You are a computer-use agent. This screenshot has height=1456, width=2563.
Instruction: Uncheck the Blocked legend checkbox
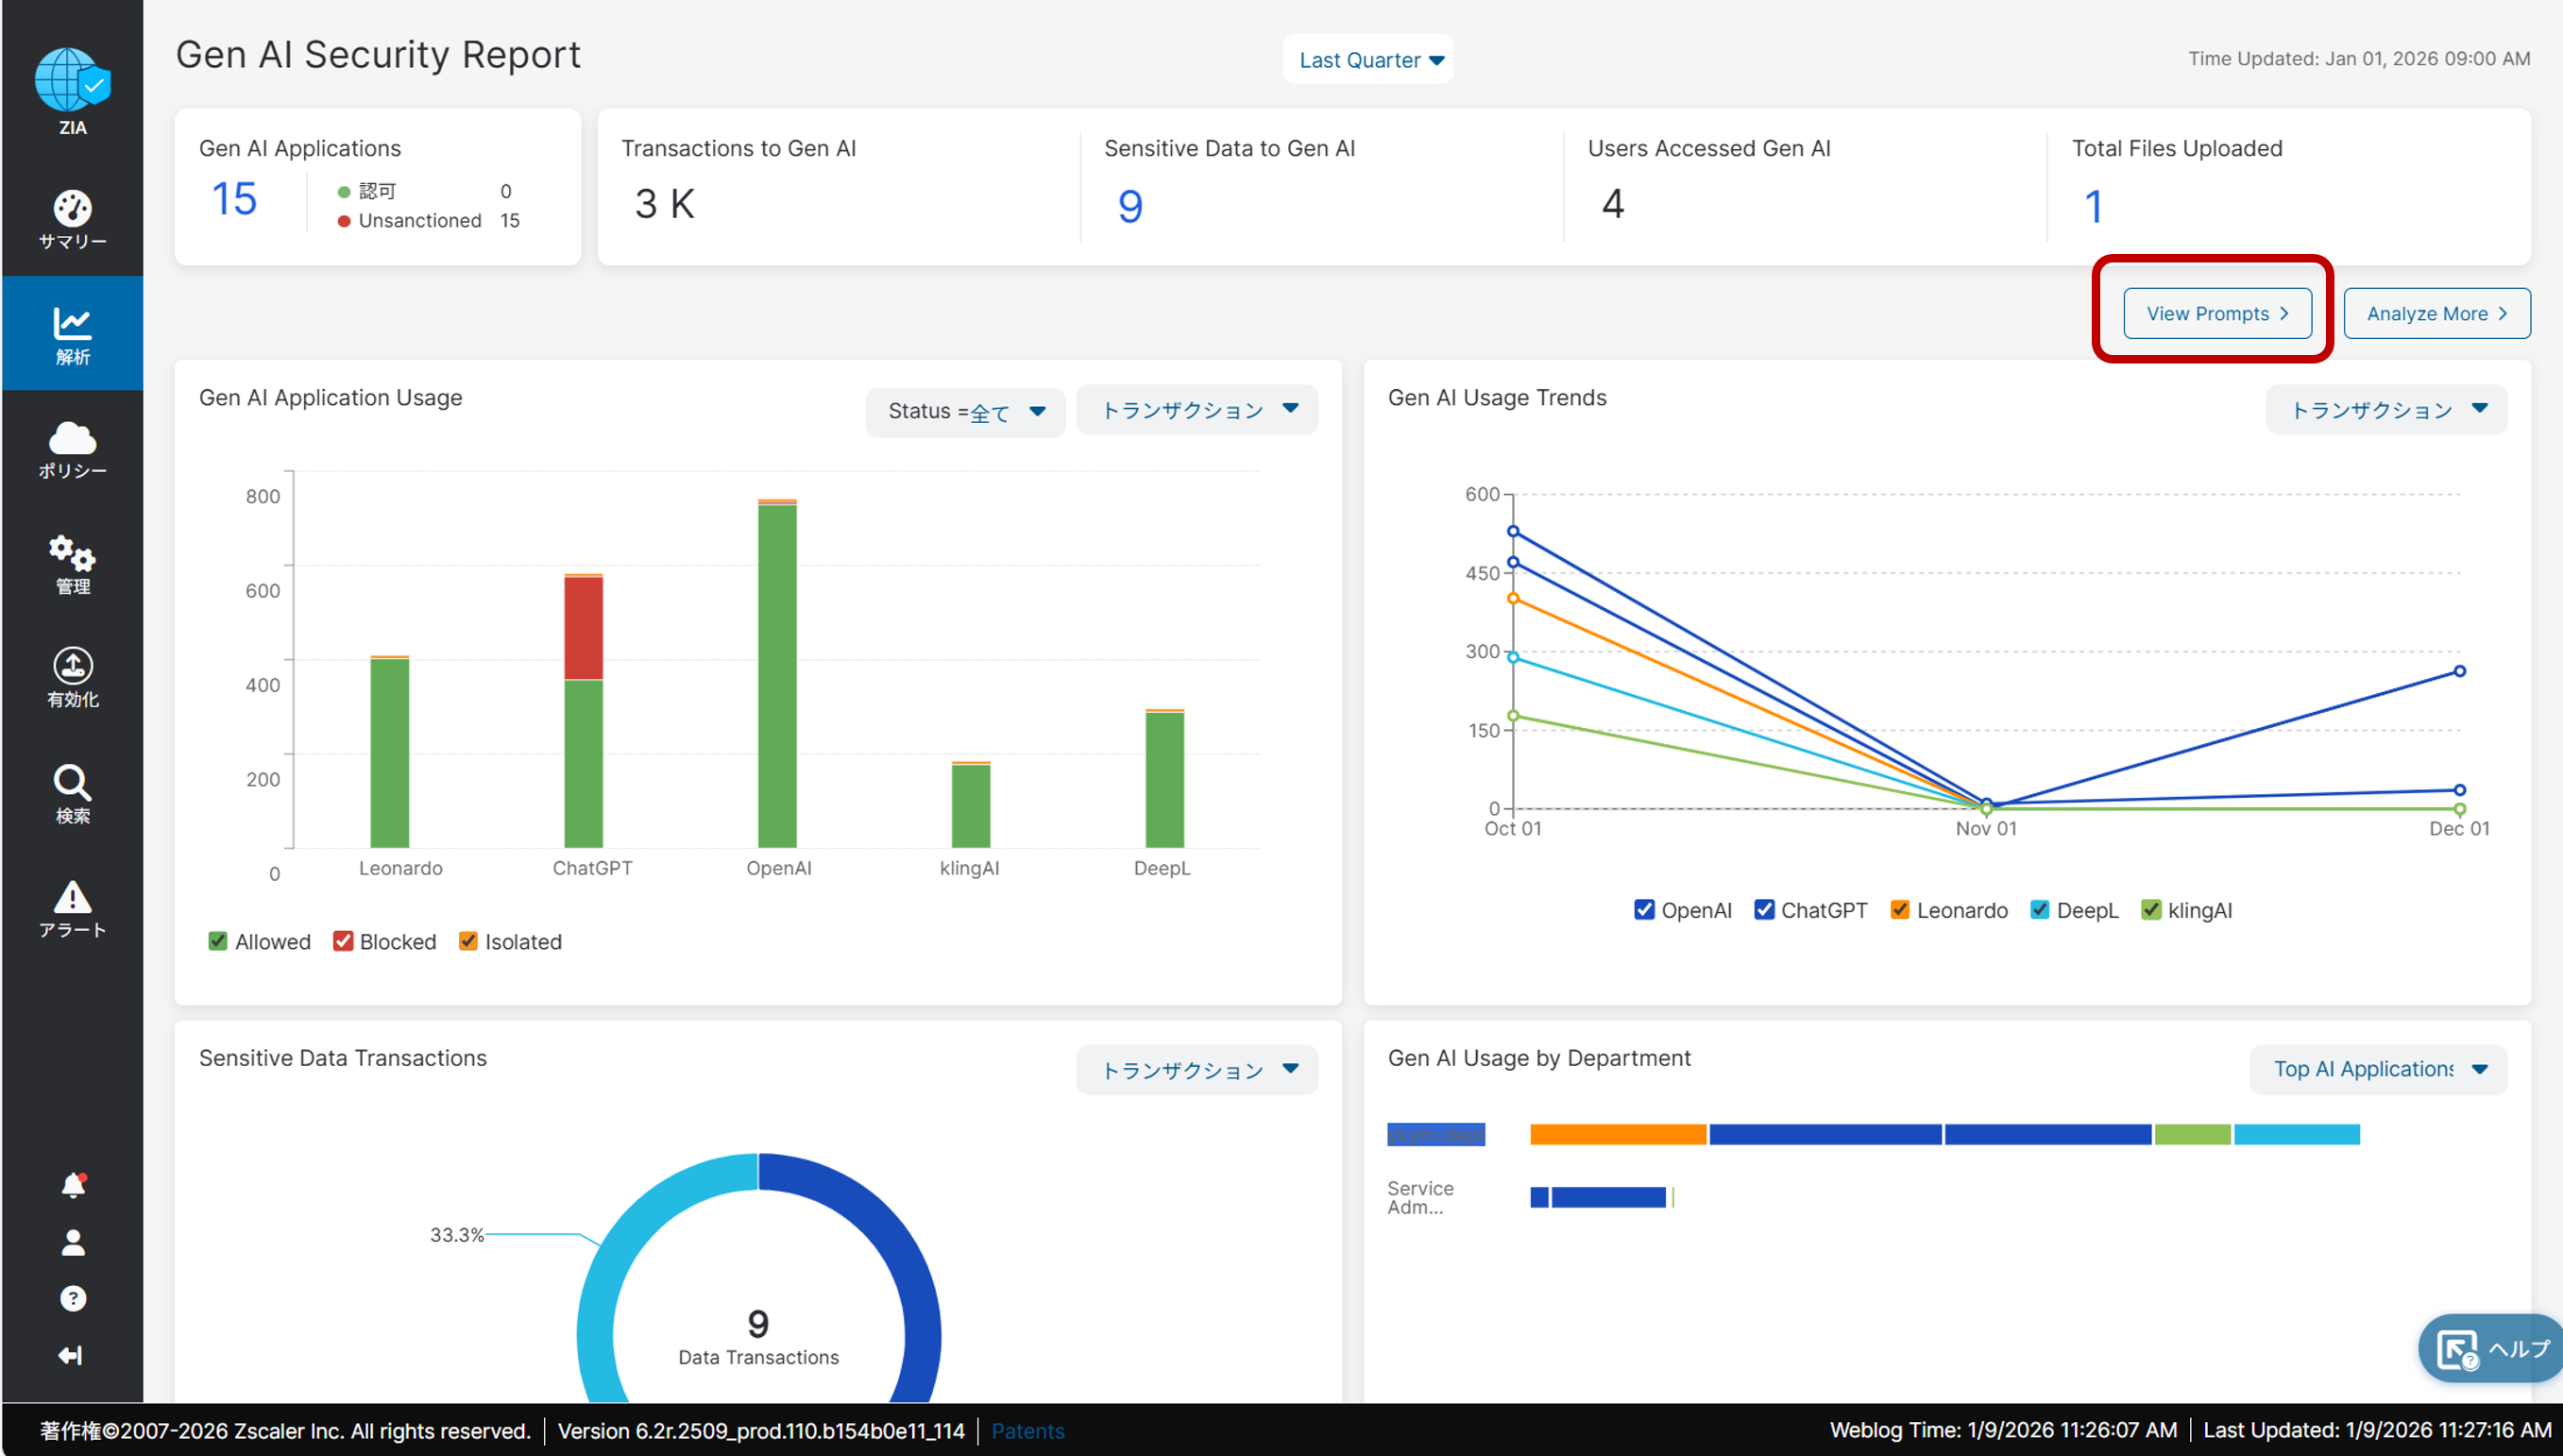coord(343,941)
